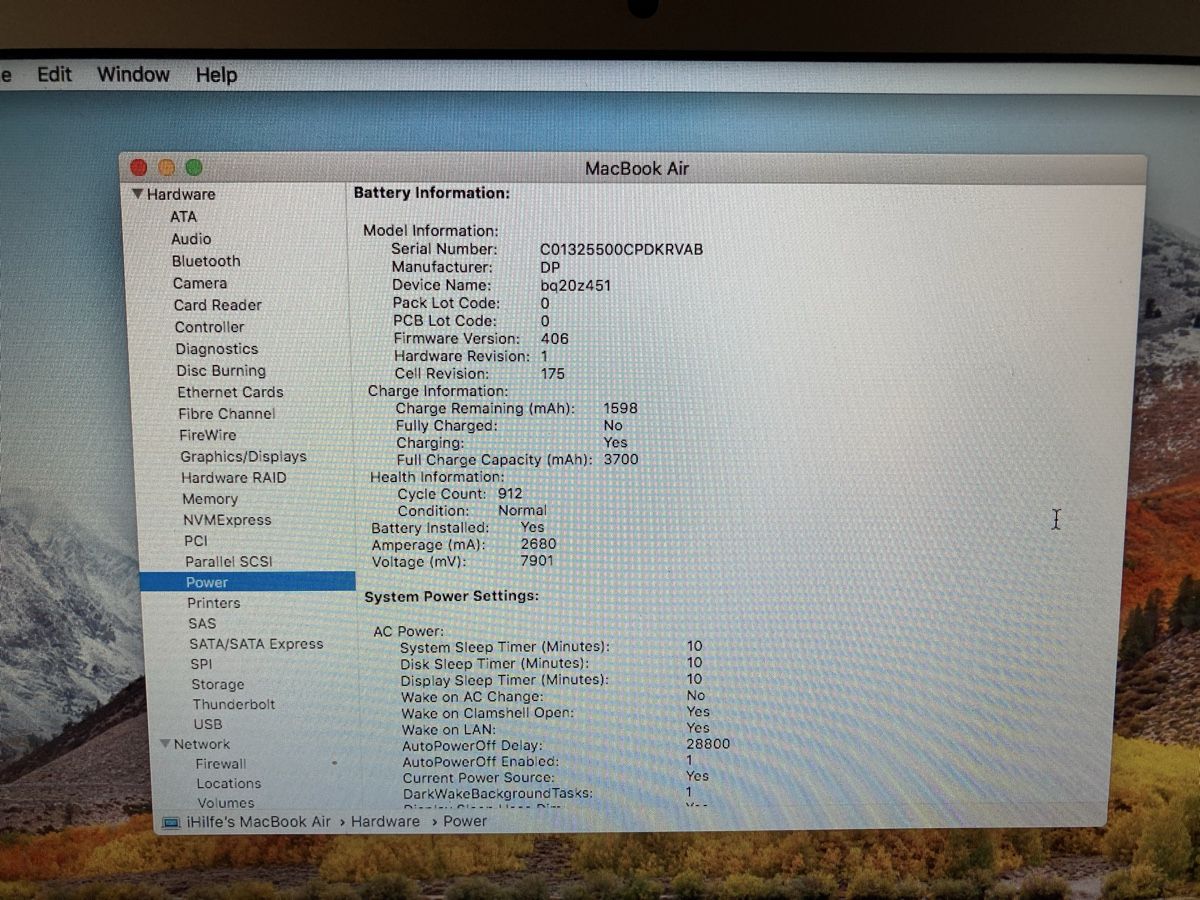Close the MacBook Air window

pyautogui.click(x=139, y=168)
